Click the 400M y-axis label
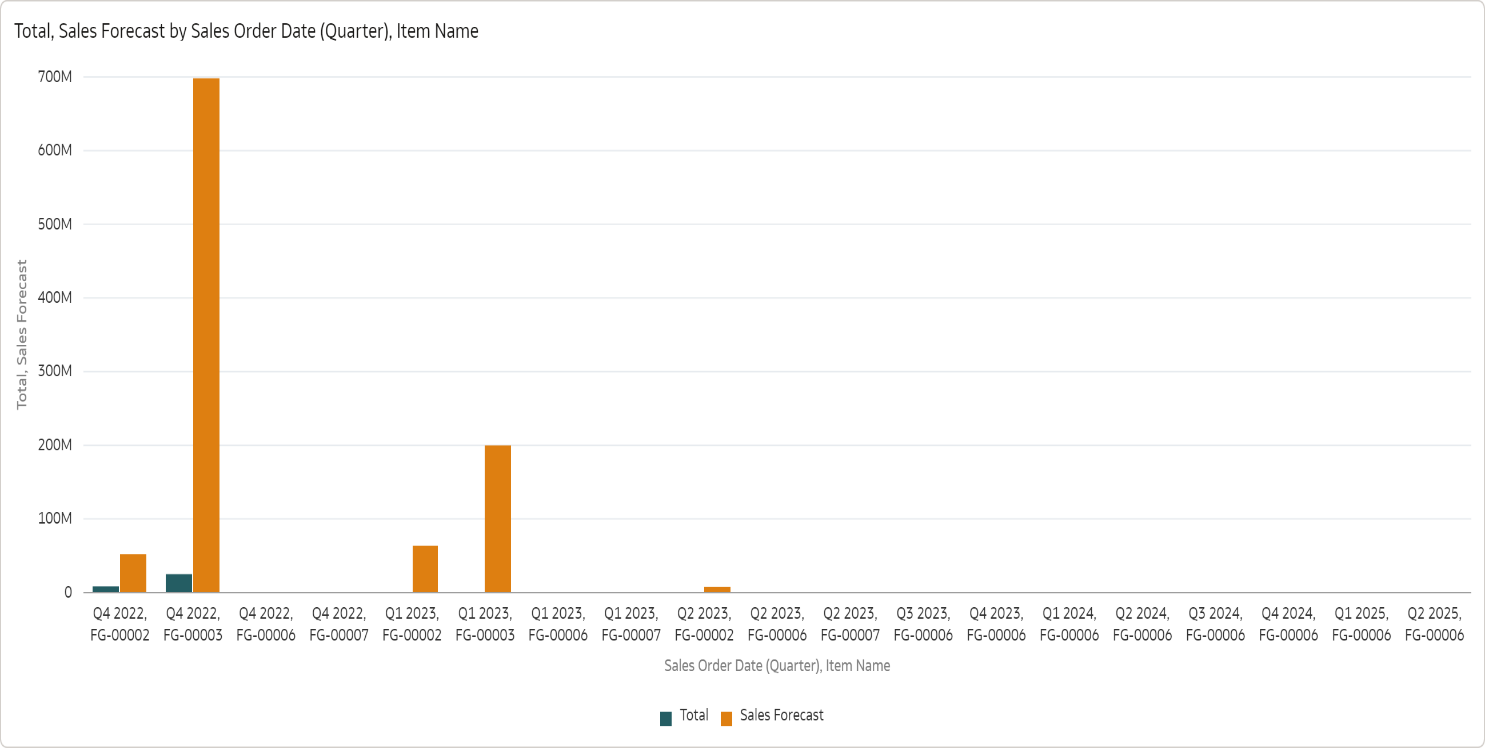 pos(56,298)
